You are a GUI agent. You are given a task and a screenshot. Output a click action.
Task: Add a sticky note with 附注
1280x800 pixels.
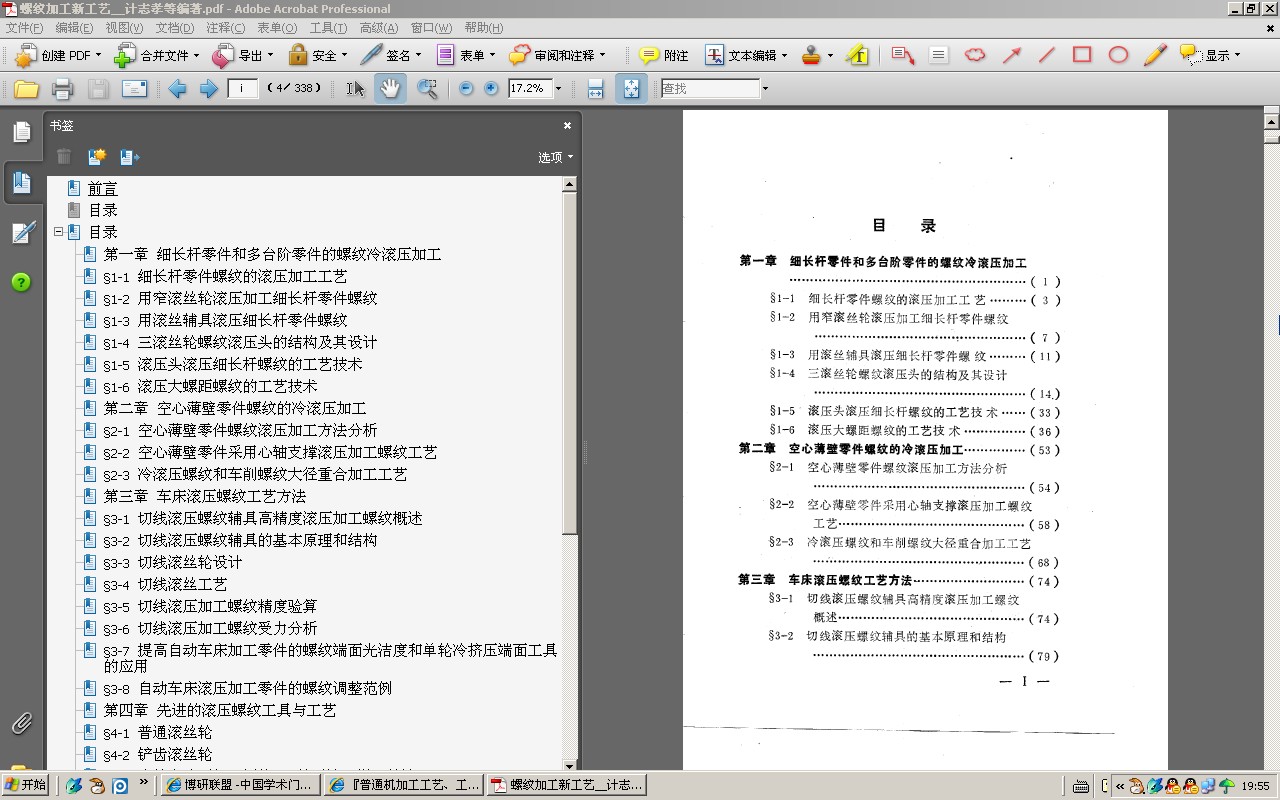664,56
